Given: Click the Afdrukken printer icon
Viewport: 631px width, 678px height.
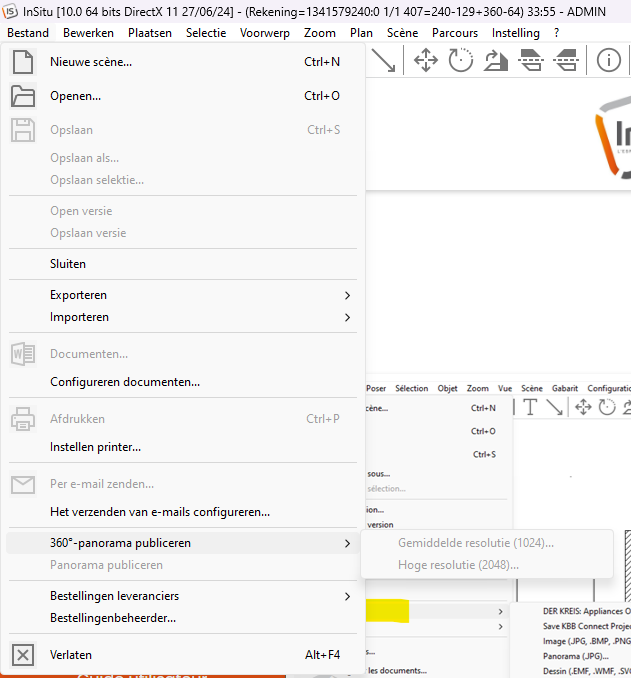Looking at the screenshot, I should 22,419.
